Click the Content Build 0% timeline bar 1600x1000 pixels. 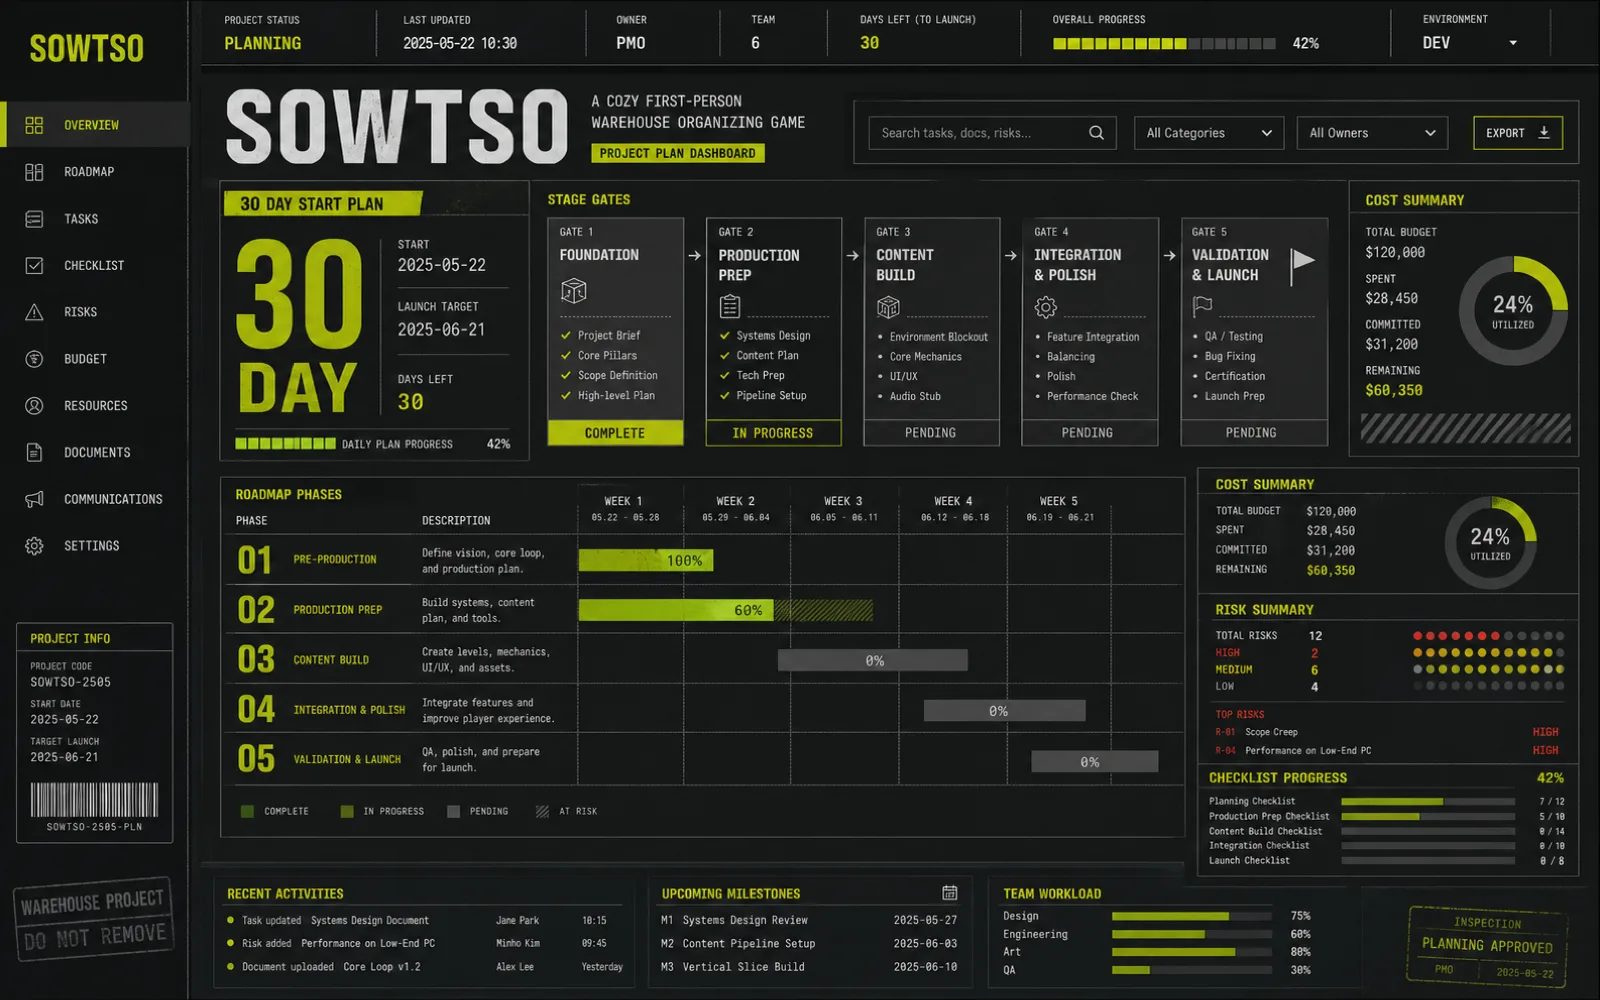(x=873, y=660)
